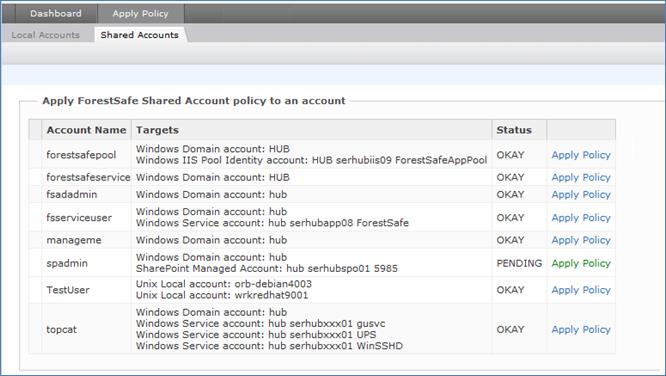Viewport: 666px width, 376px height.
Task: Select the forestsafepool account name
Action: click(x=81, y=155)
